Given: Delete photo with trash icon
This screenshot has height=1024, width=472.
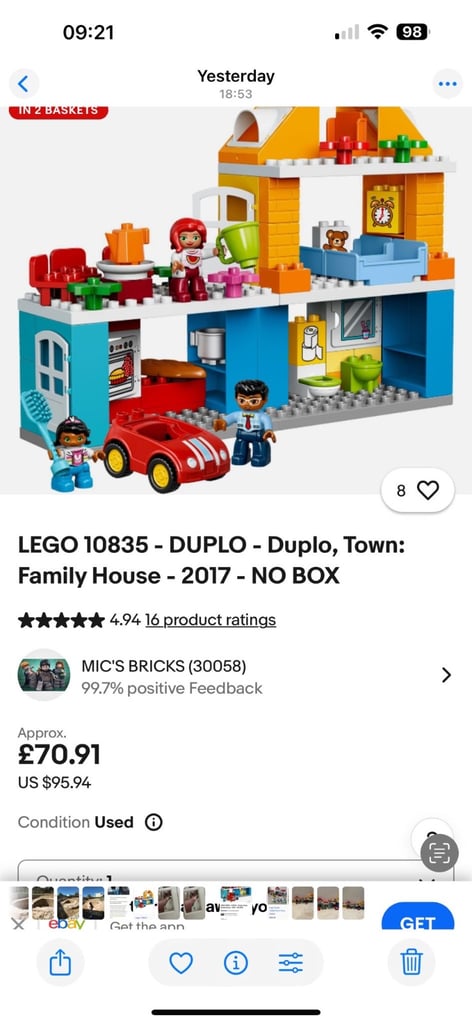Looking at the screenshot, I should (411, 962).
